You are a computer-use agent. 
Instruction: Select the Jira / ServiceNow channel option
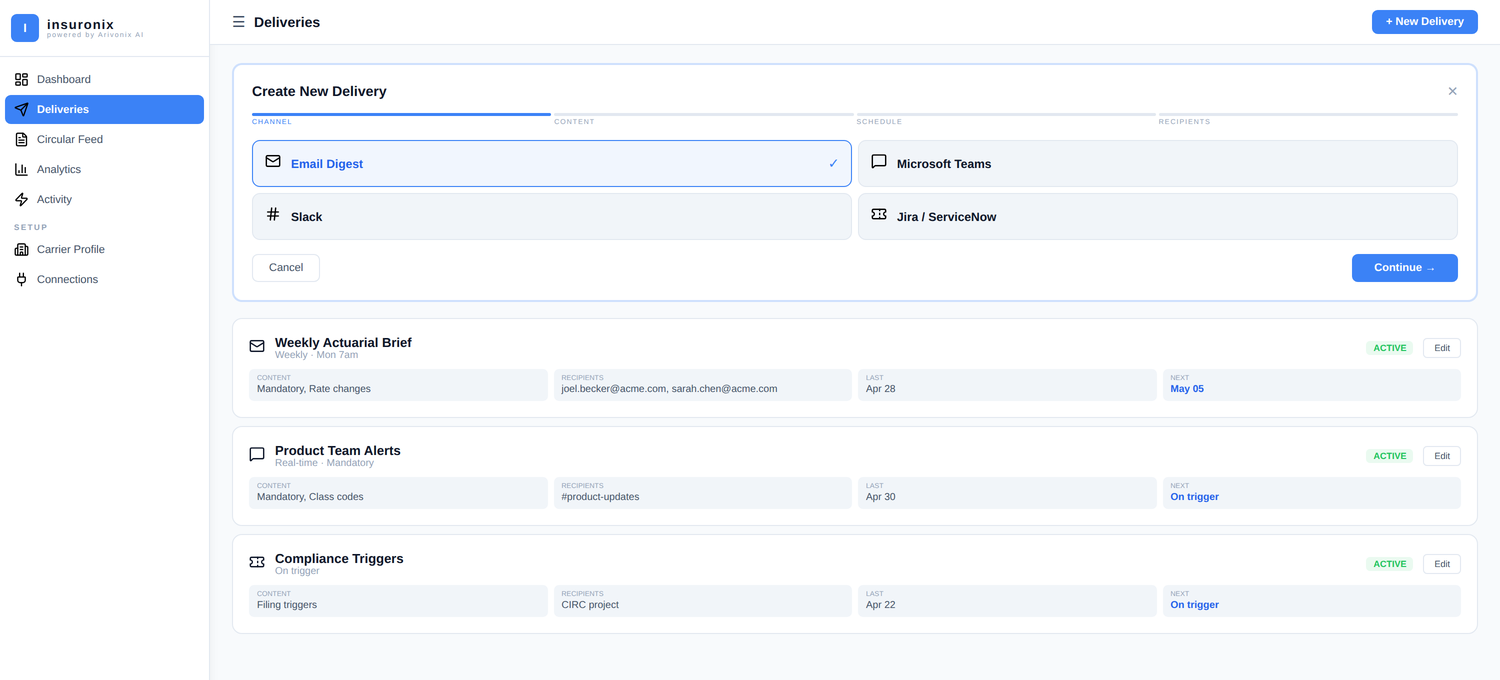(1158, 216)
